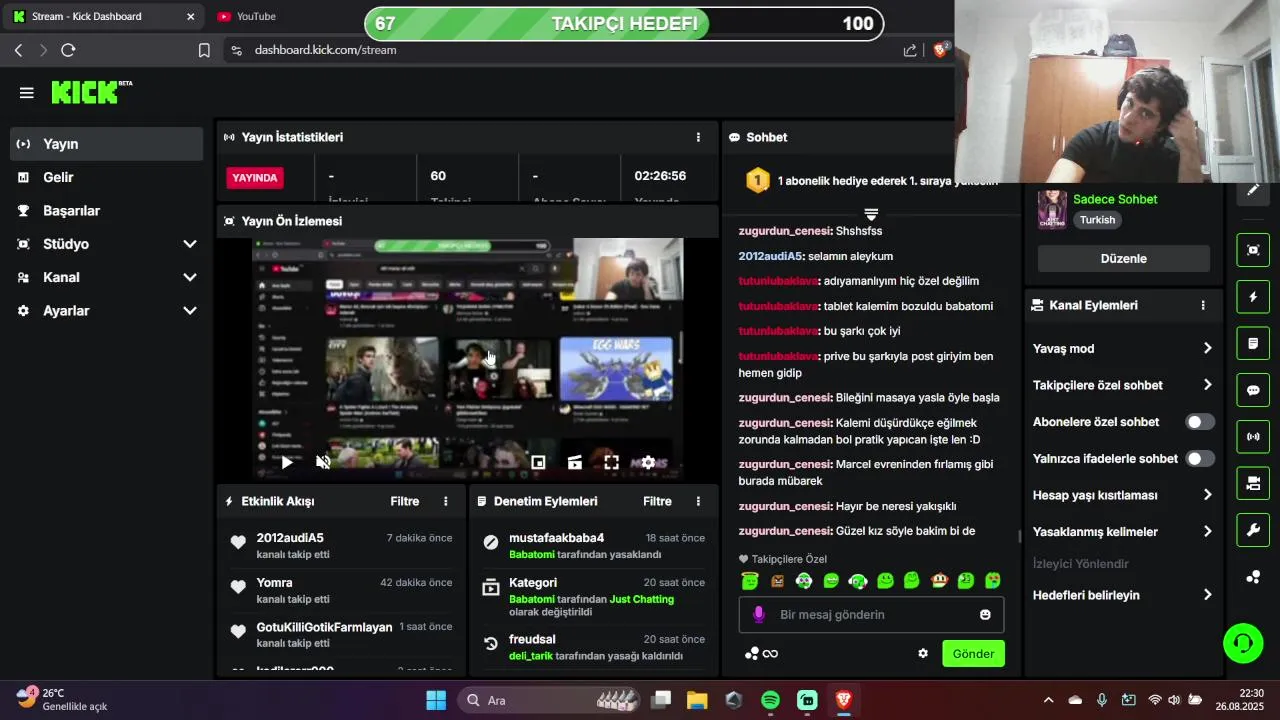The width and height of the screenshot is (1280, 720).
Task: Click the Turkish language tag
Action: pyautogui.click(x=1097, y=220)
